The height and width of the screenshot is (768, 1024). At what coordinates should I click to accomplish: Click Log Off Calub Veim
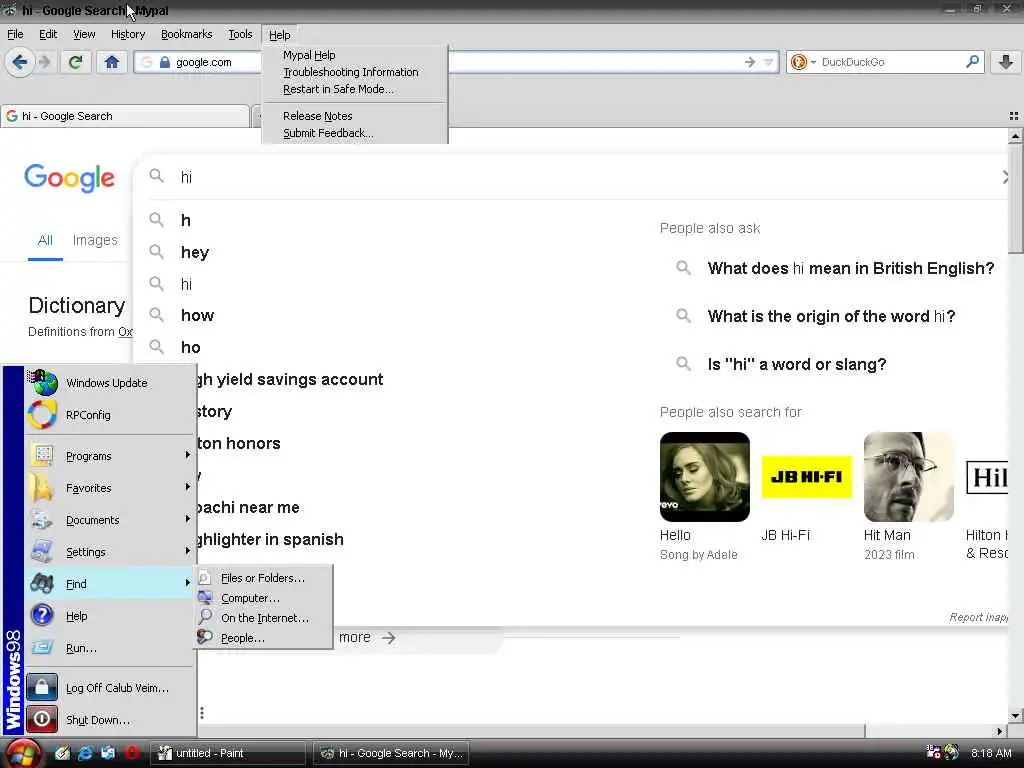point(110,688)
